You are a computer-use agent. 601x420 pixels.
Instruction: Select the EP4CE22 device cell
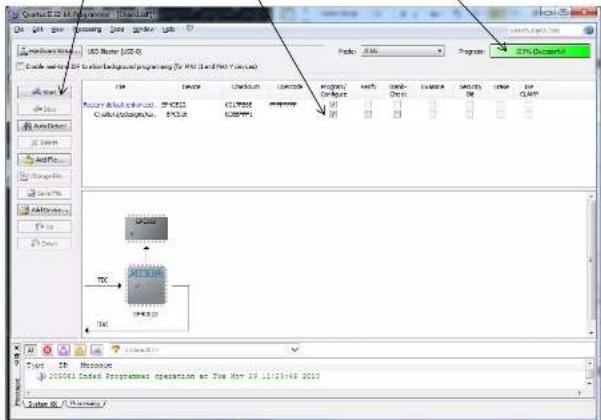click(174, 105)
